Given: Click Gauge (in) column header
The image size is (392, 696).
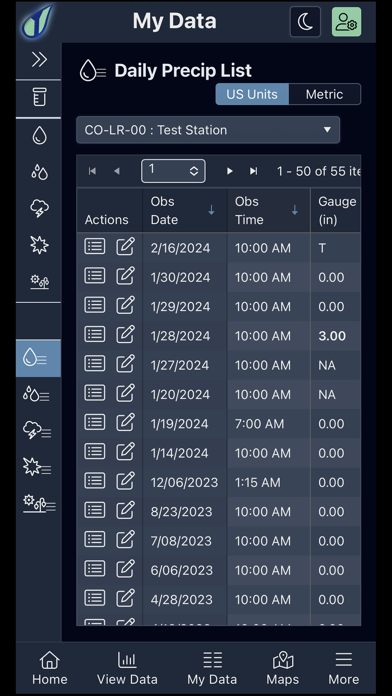Looking at the screenshot, I should coord(336,210).
